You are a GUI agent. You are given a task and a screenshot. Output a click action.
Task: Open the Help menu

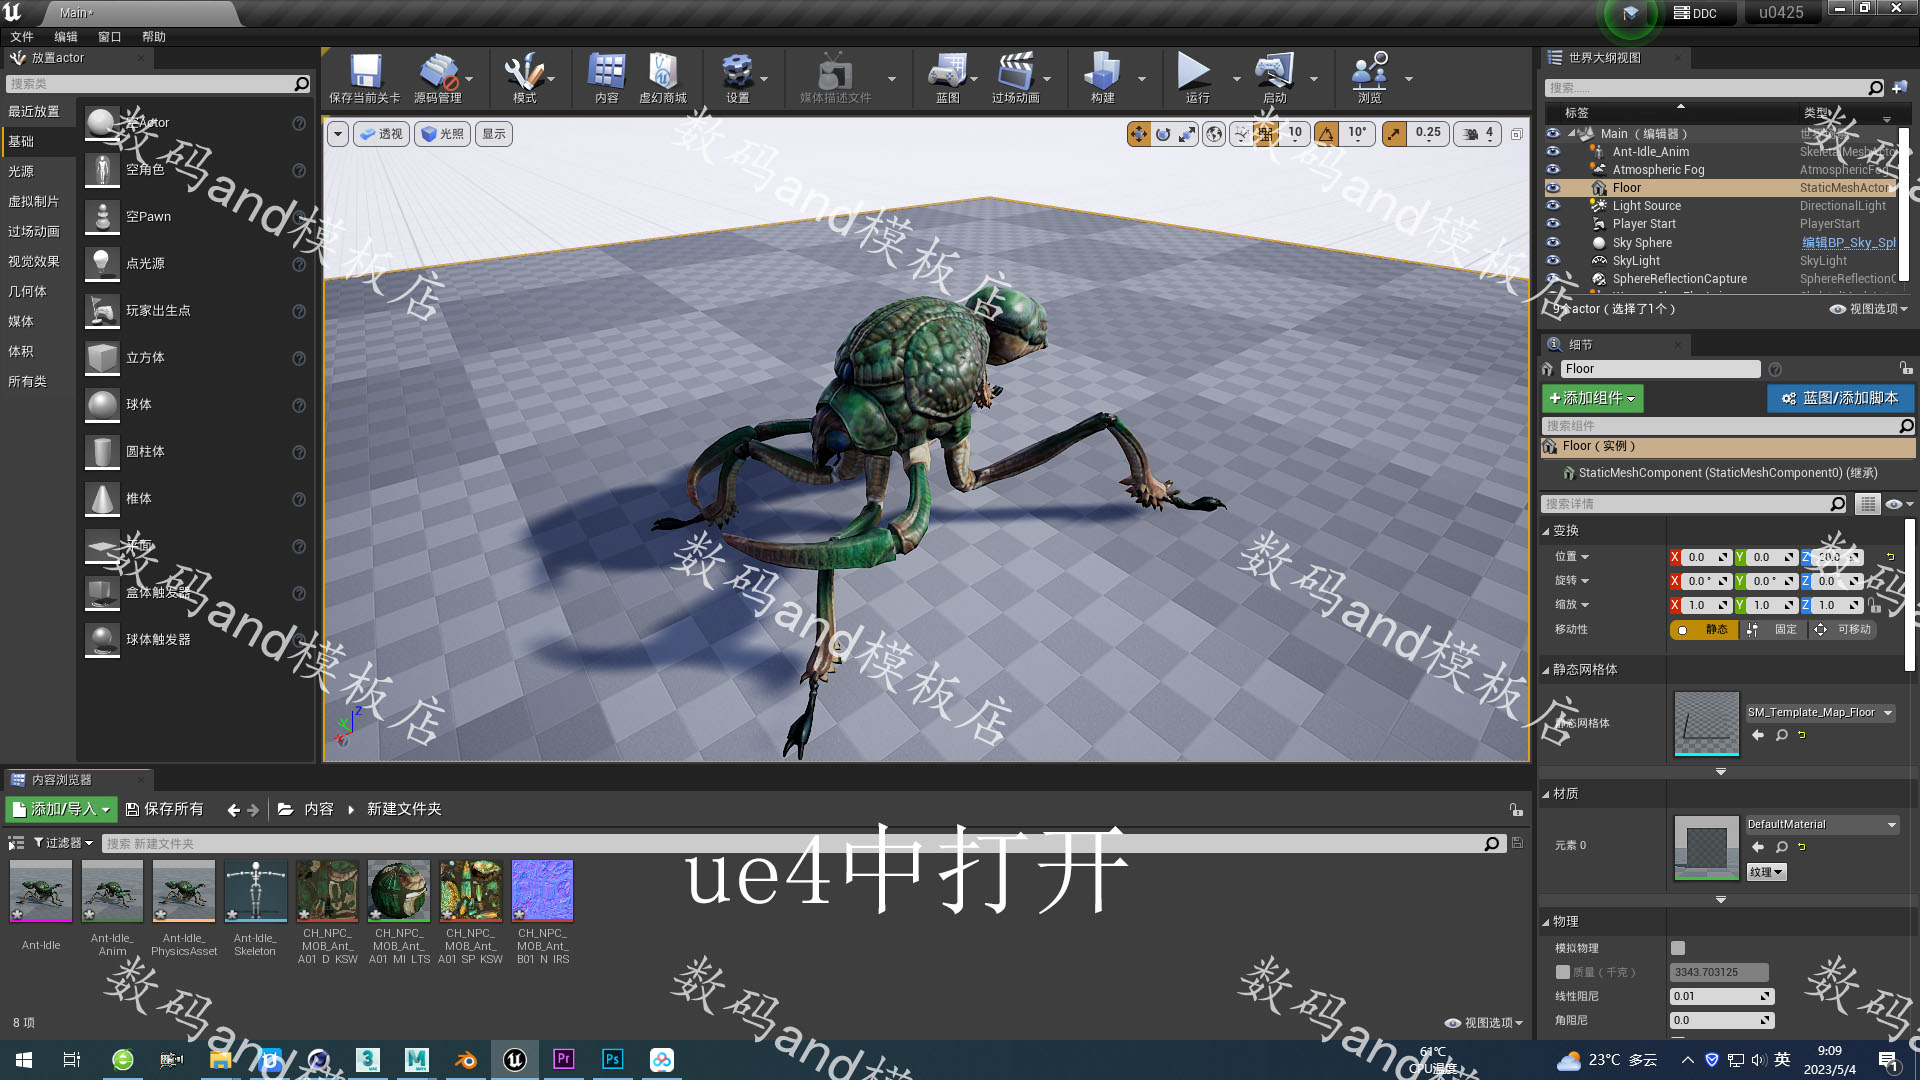pyautogui.click(x=154, y=37)
